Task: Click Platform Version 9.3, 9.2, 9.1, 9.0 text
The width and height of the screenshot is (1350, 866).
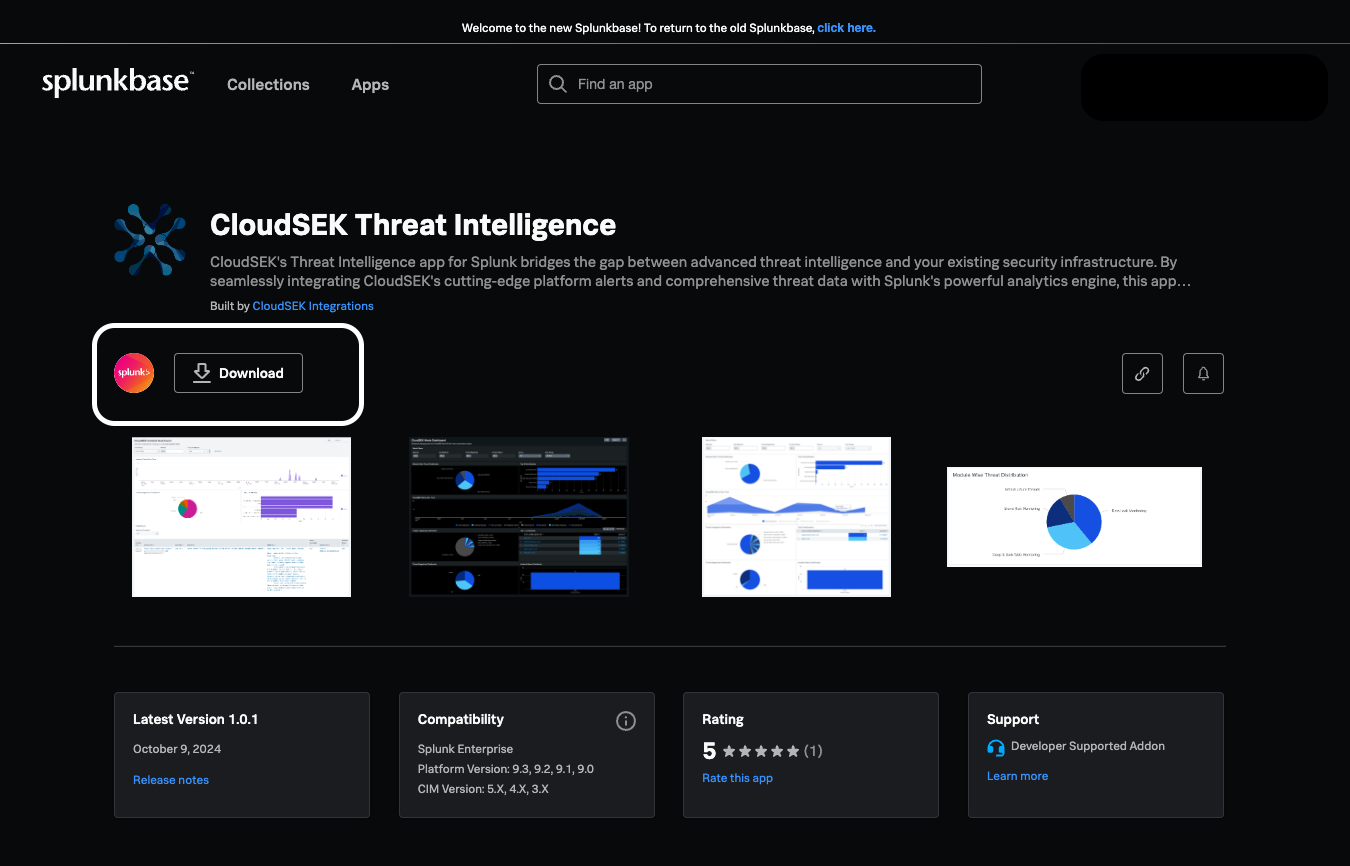Action: (x=506, y=769)
